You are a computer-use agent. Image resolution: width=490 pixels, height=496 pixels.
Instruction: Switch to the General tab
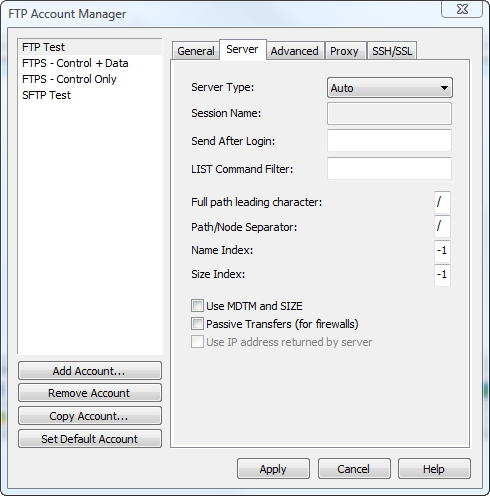coord(196,51)
